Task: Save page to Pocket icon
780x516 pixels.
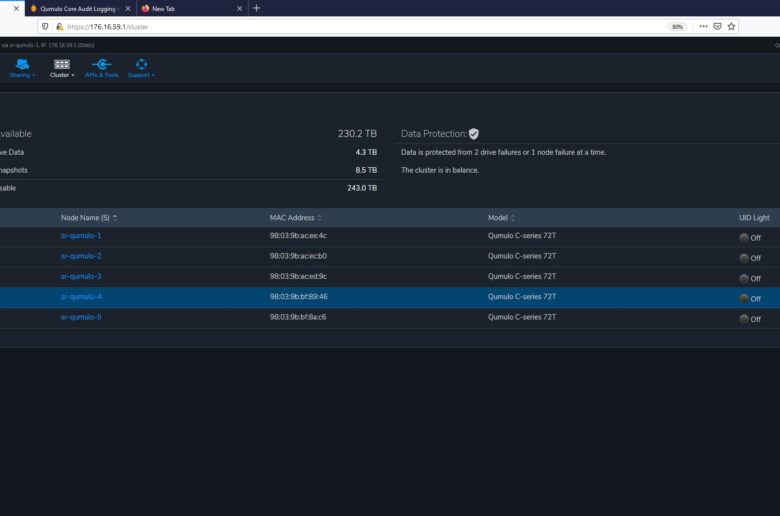Action: [717, 26]
